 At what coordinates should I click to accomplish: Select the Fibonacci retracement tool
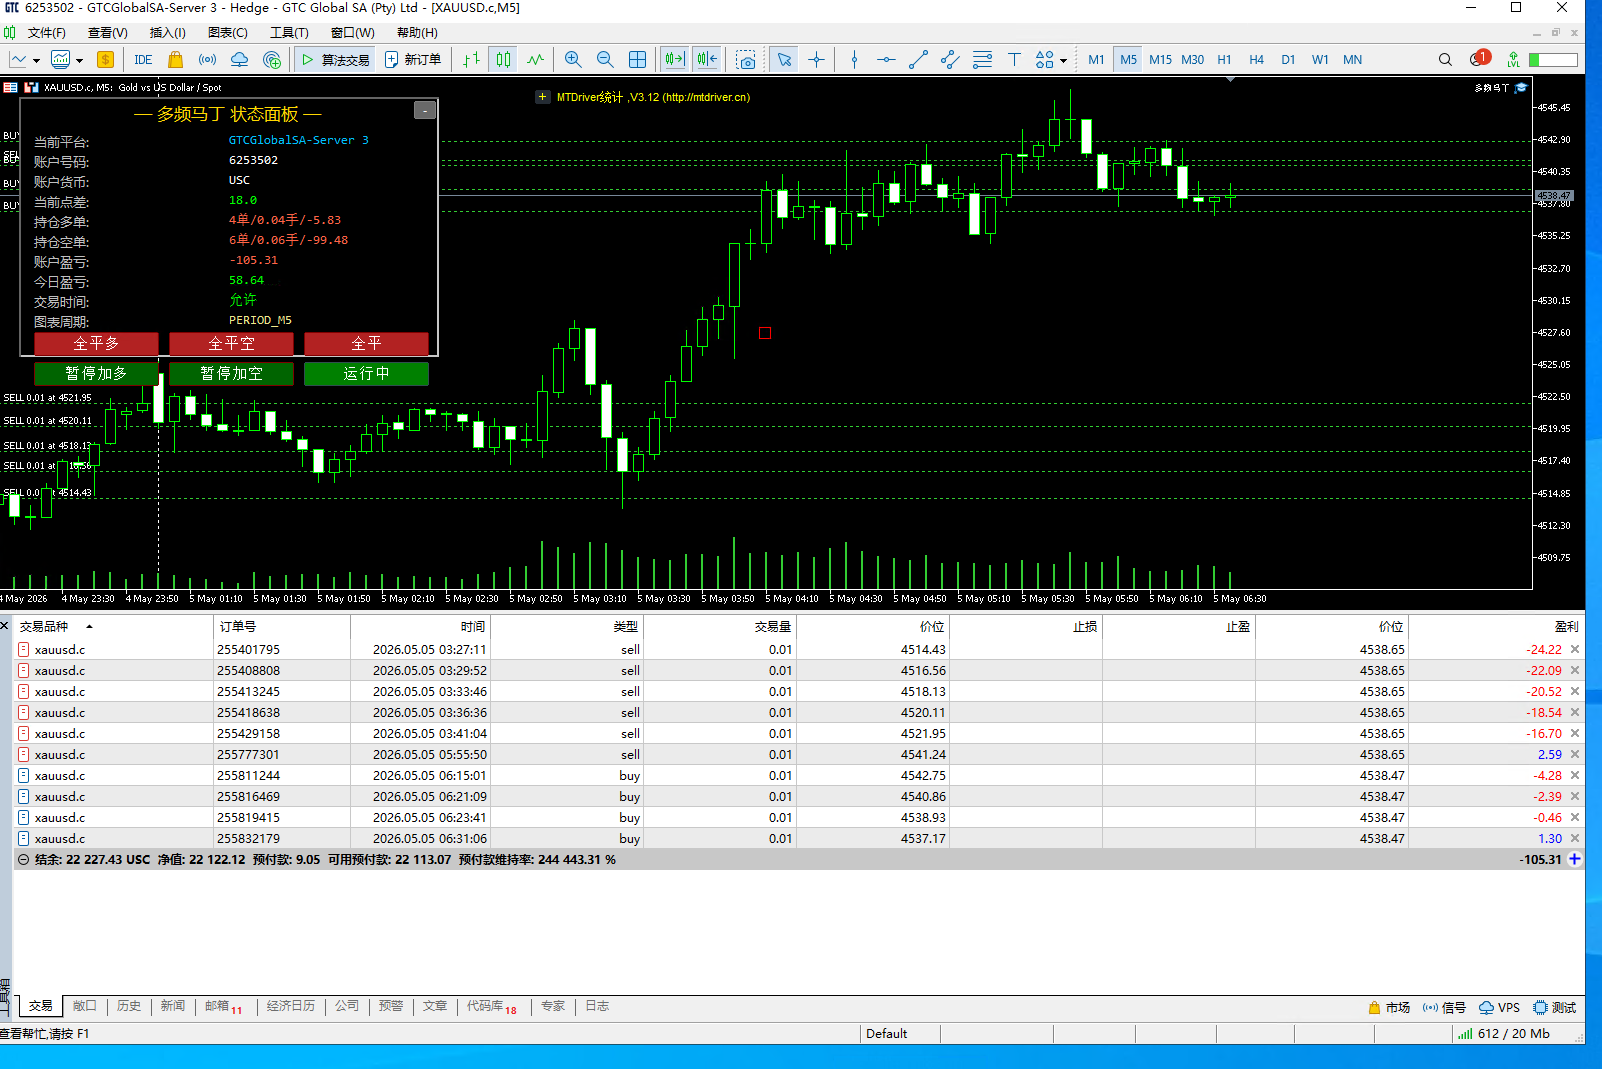(x=982, y=60)
